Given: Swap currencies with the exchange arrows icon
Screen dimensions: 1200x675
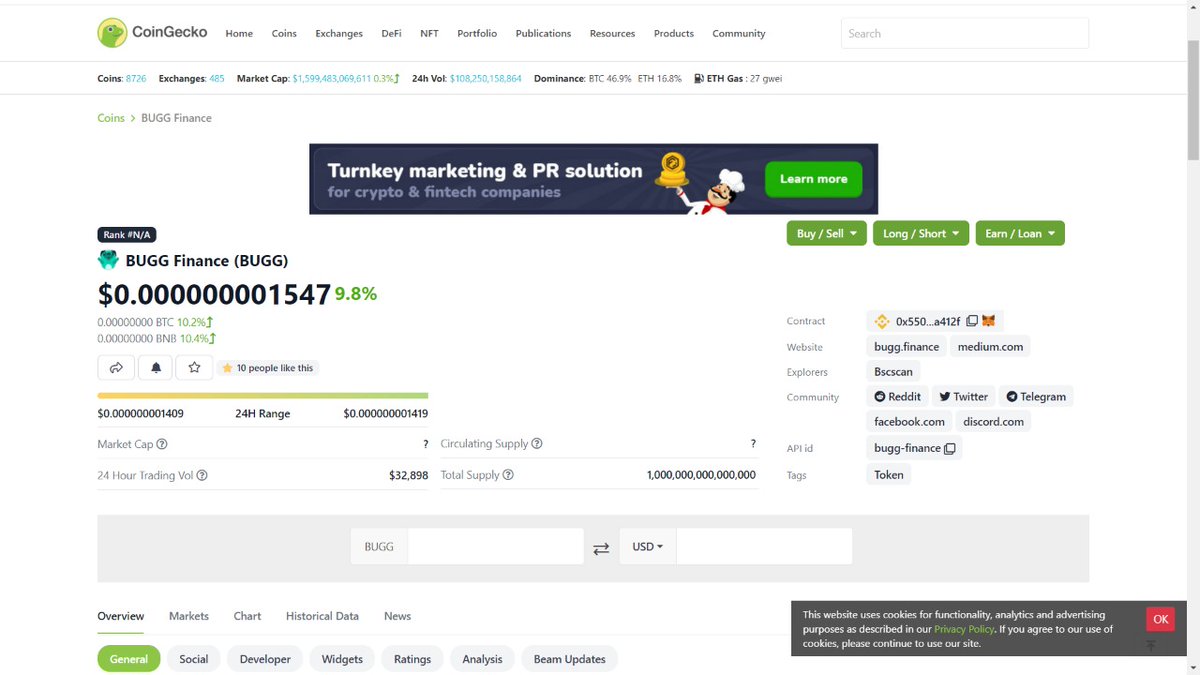Looking at the screenshot, I should tap(601, 548).
